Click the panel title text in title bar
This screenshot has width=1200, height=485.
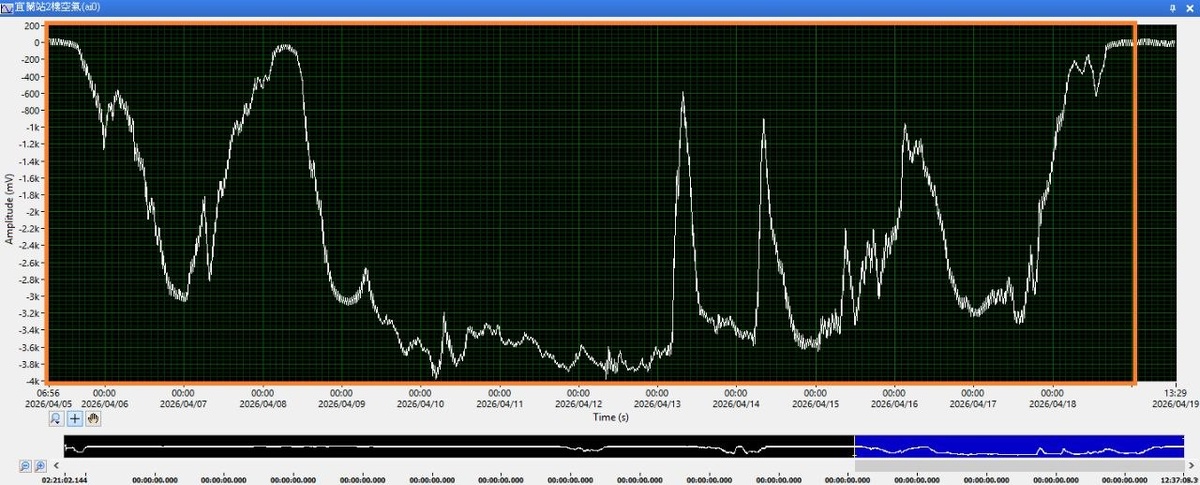click(x=57, y=6)
